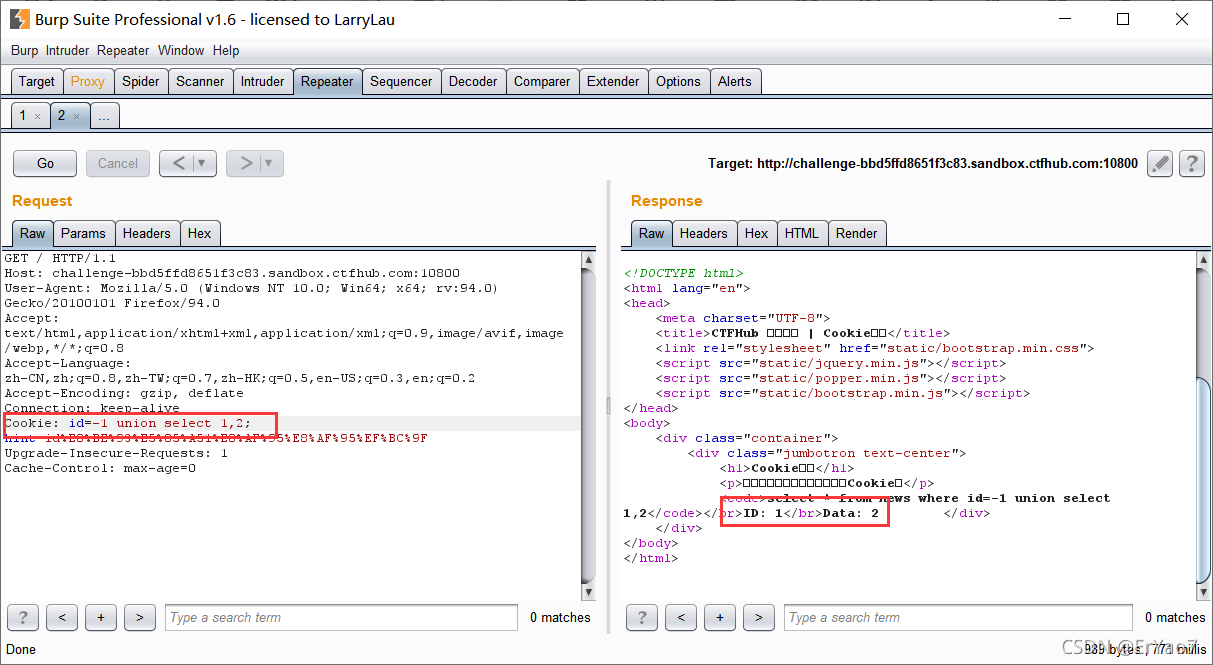Switch to the Sequencer tab
This screenshot has width=1213, height=665.
pyautogui.click(x=401, y=81)
